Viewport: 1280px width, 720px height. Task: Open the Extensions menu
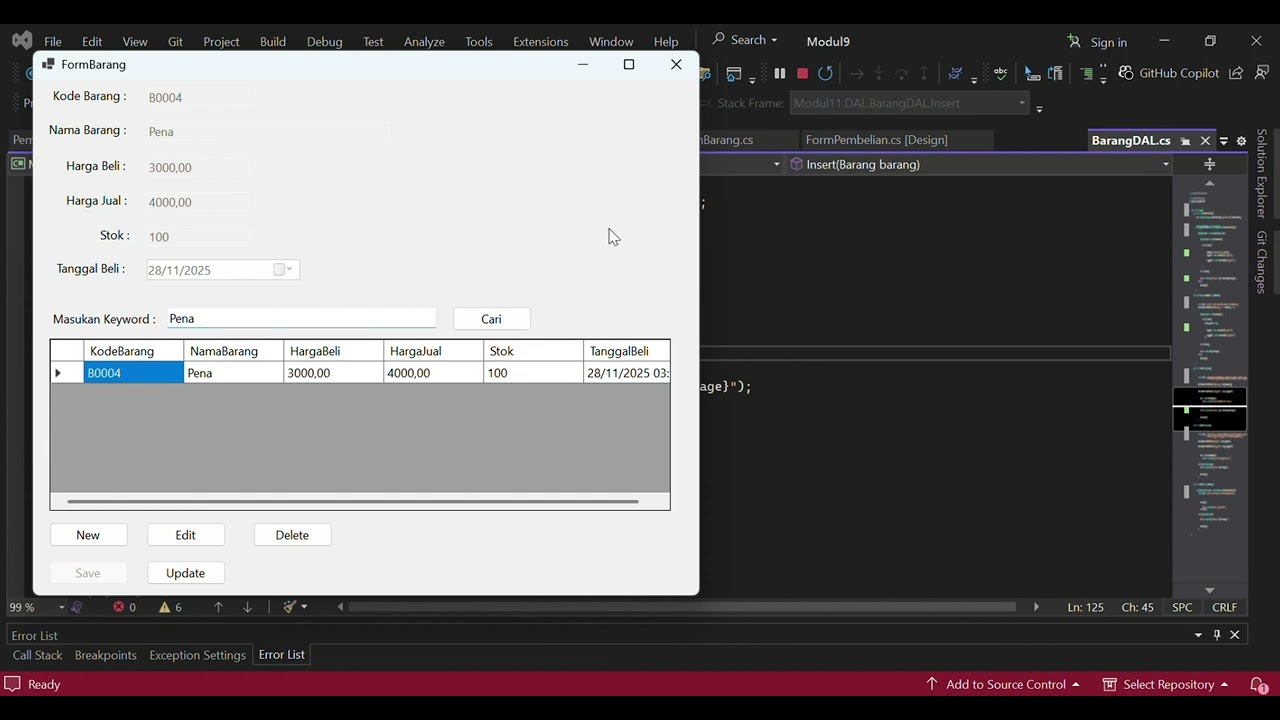tap(540, 42)
